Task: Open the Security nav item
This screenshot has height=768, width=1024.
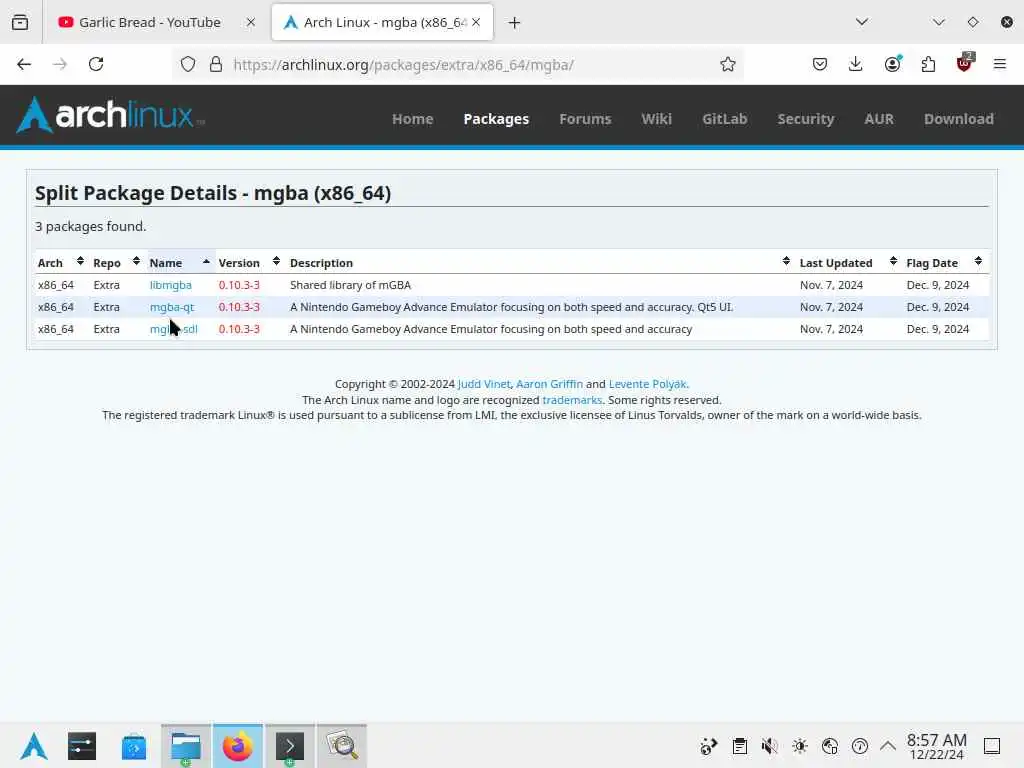Action: (806, 119)
